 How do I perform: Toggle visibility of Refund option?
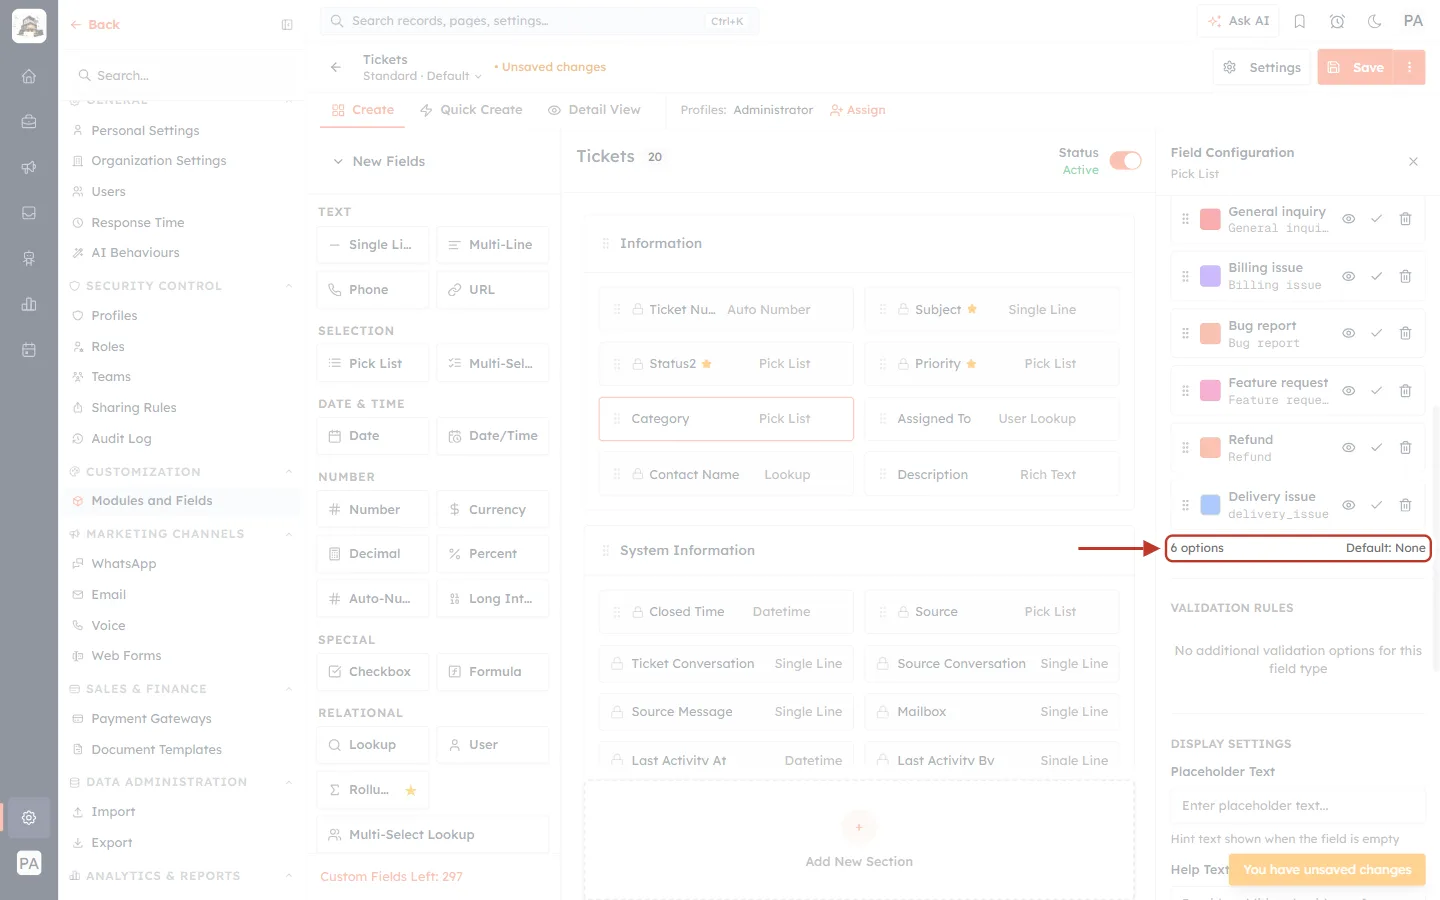(1348, 448)
